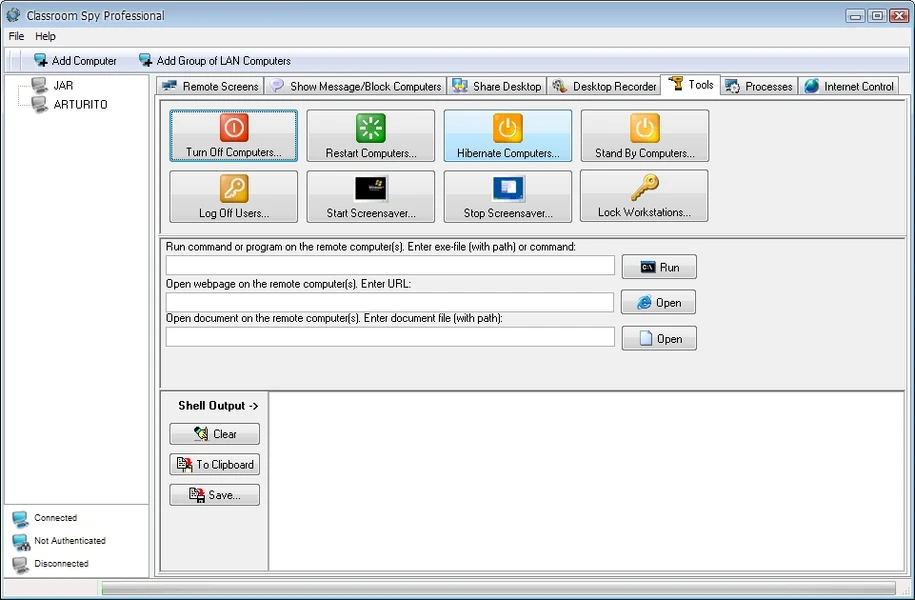
Task: Select the Tools tab
Action: [691, 85]
